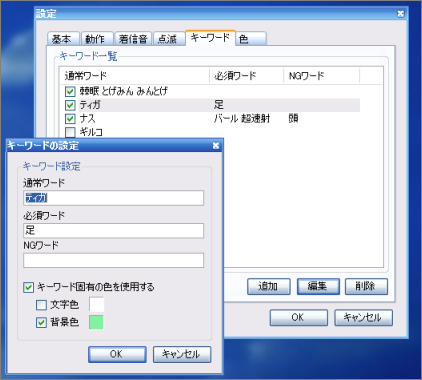Close the キーワードの設定 dialog with X
This screenshot has height=380, width=422.
[x=216, y=146]
